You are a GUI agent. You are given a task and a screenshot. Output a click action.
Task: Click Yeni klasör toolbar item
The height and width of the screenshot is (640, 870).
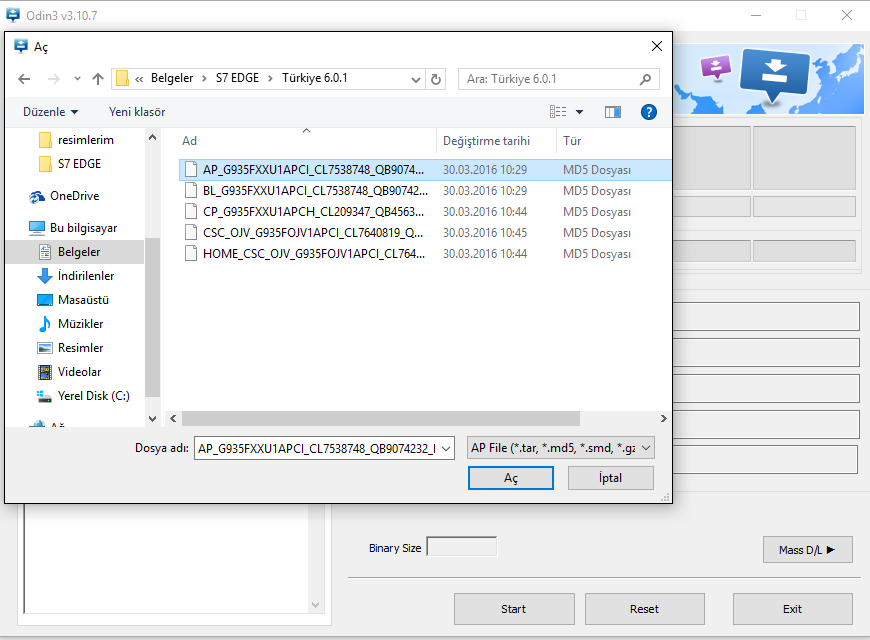click(x=137, y=112)
